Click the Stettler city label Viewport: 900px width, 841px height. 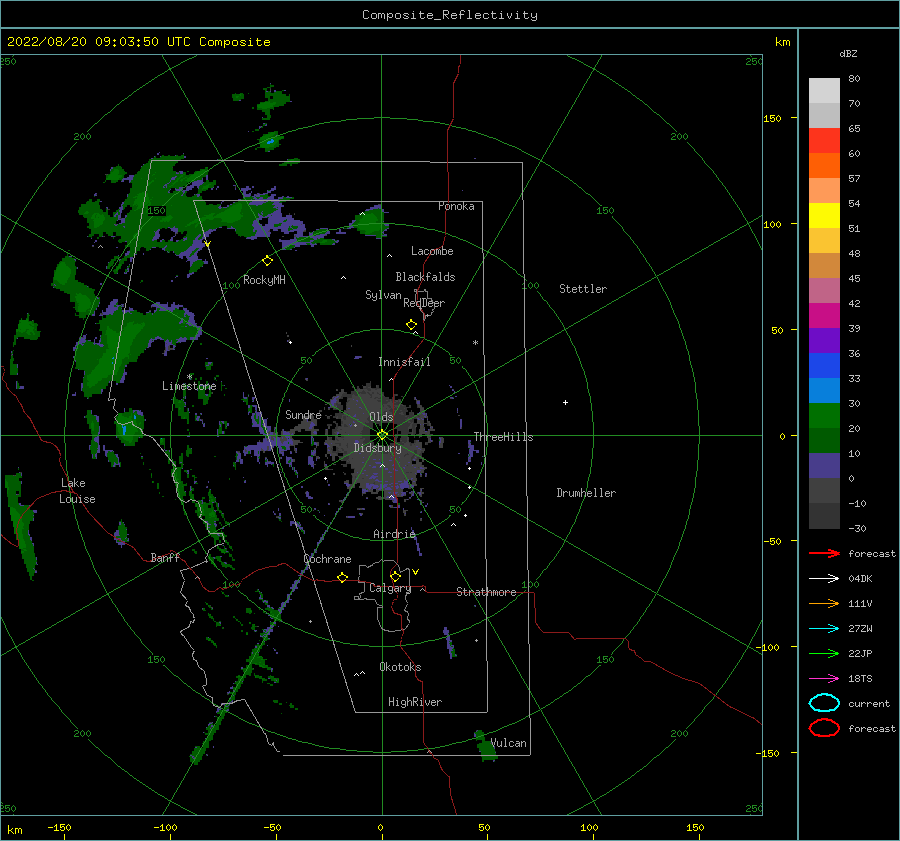[x=583, y=289]
